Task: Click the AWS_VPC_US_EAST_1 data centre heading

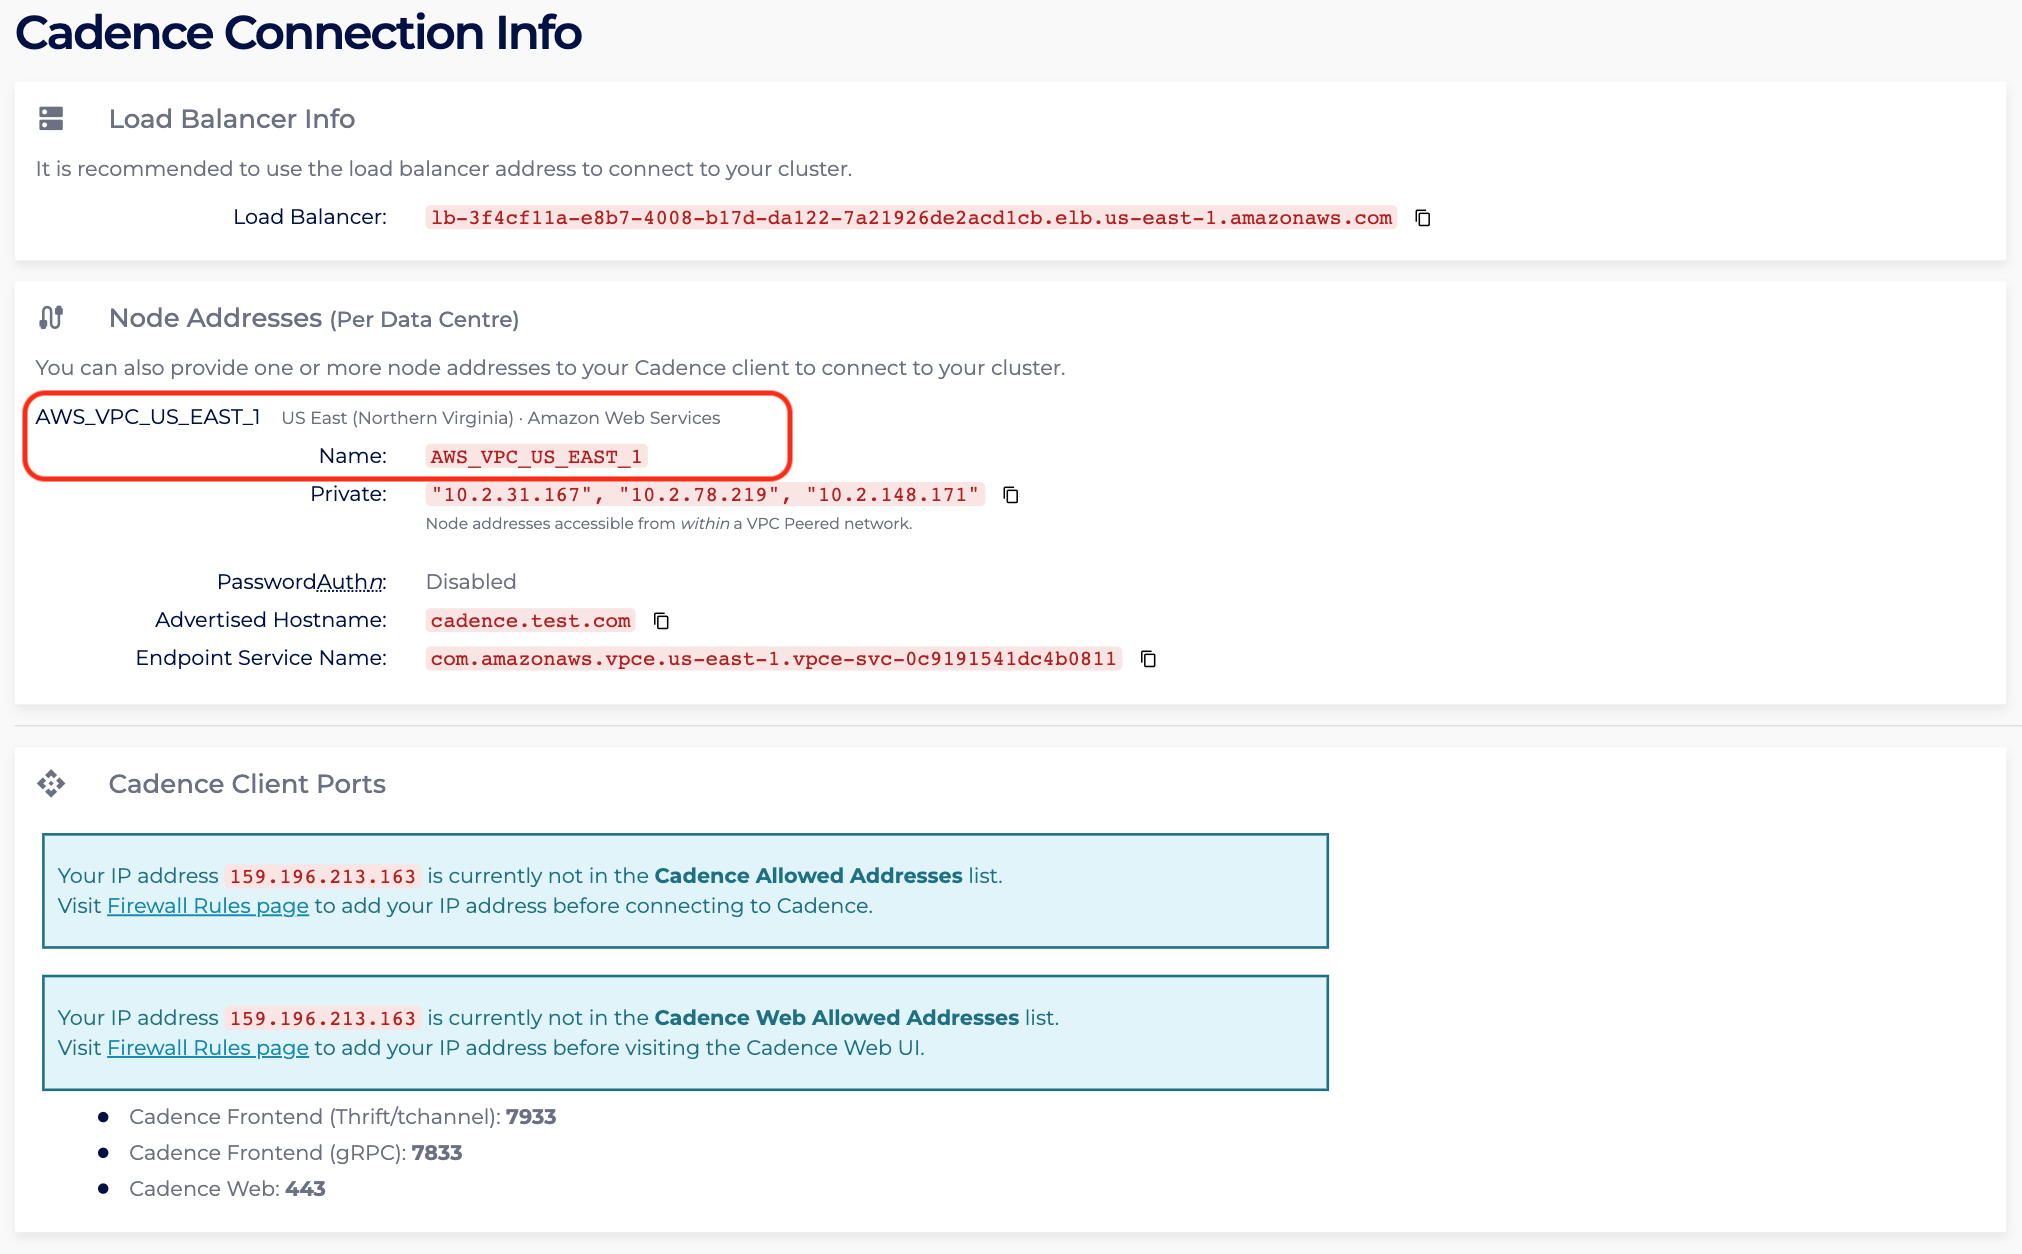Action: click(x=148, y=417)
